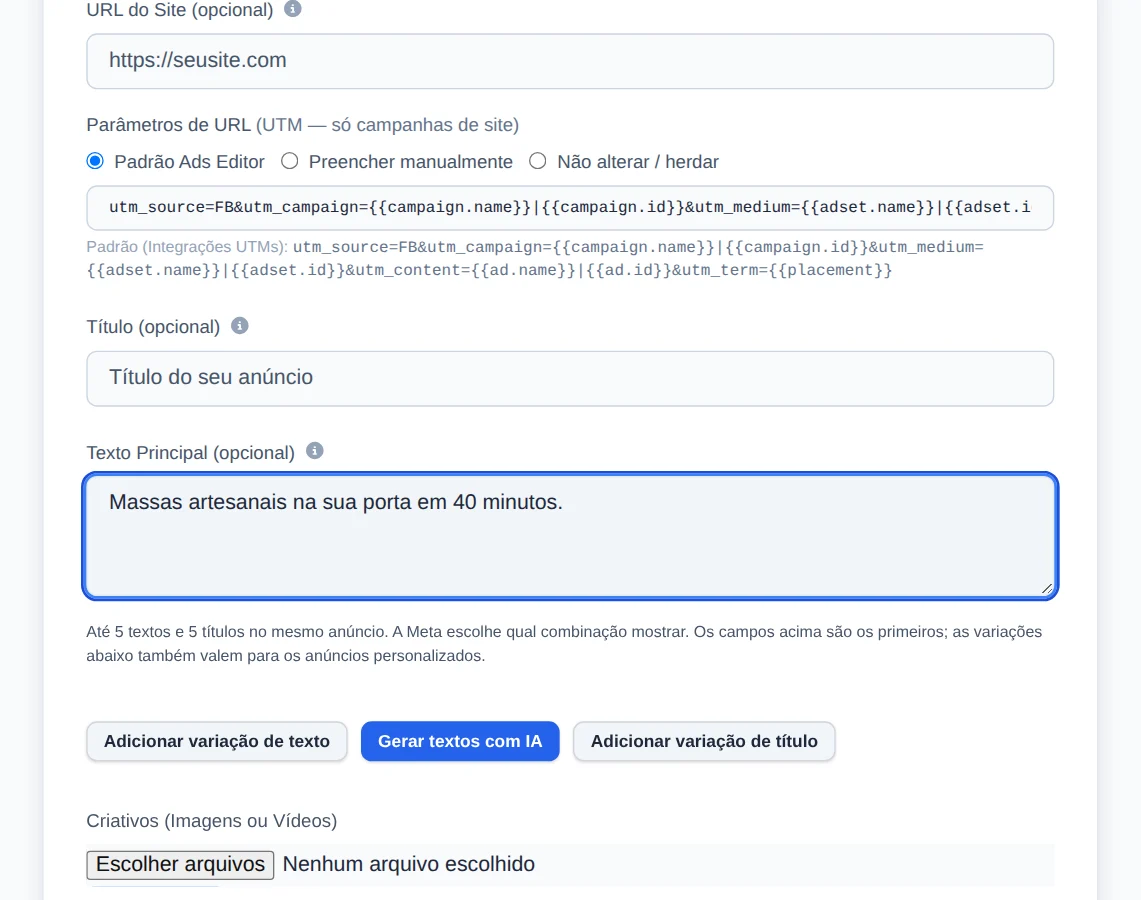Screen dimensions: 1141x900
Task: Click the UTM parameters text field
Action: [570, 208]
